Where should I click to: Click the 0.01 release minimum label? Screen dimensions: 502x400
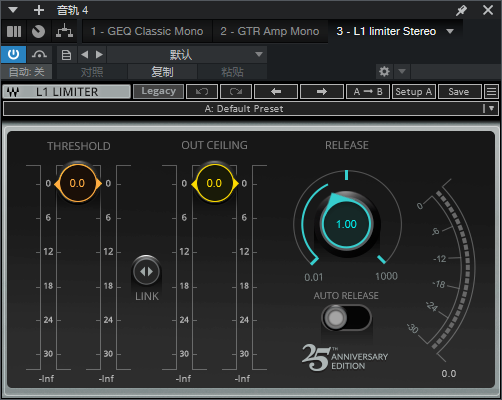[x=313, y=277]
